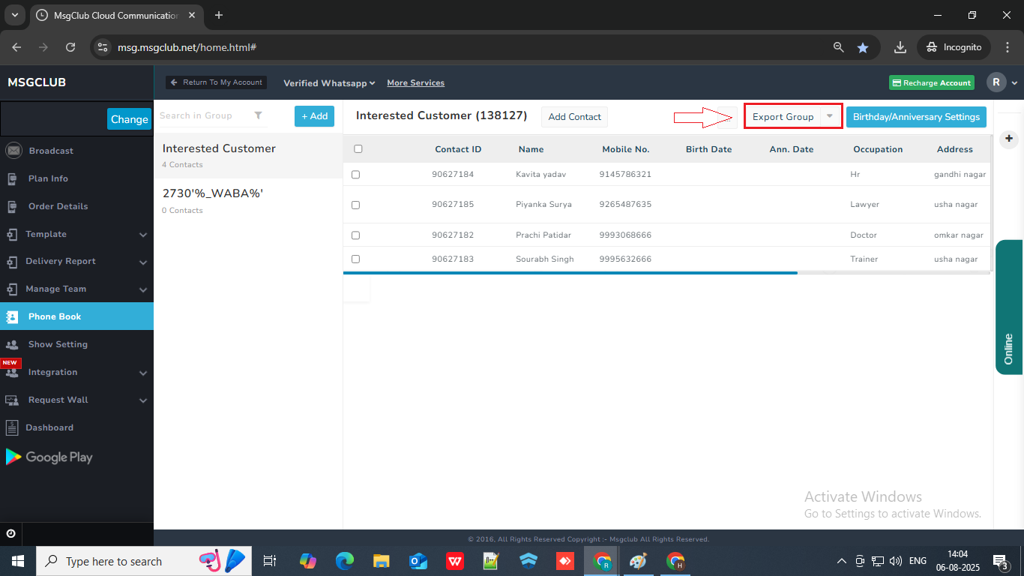
Task: Check the Kavita yadav row checkbox
Action: pos(355,174)
